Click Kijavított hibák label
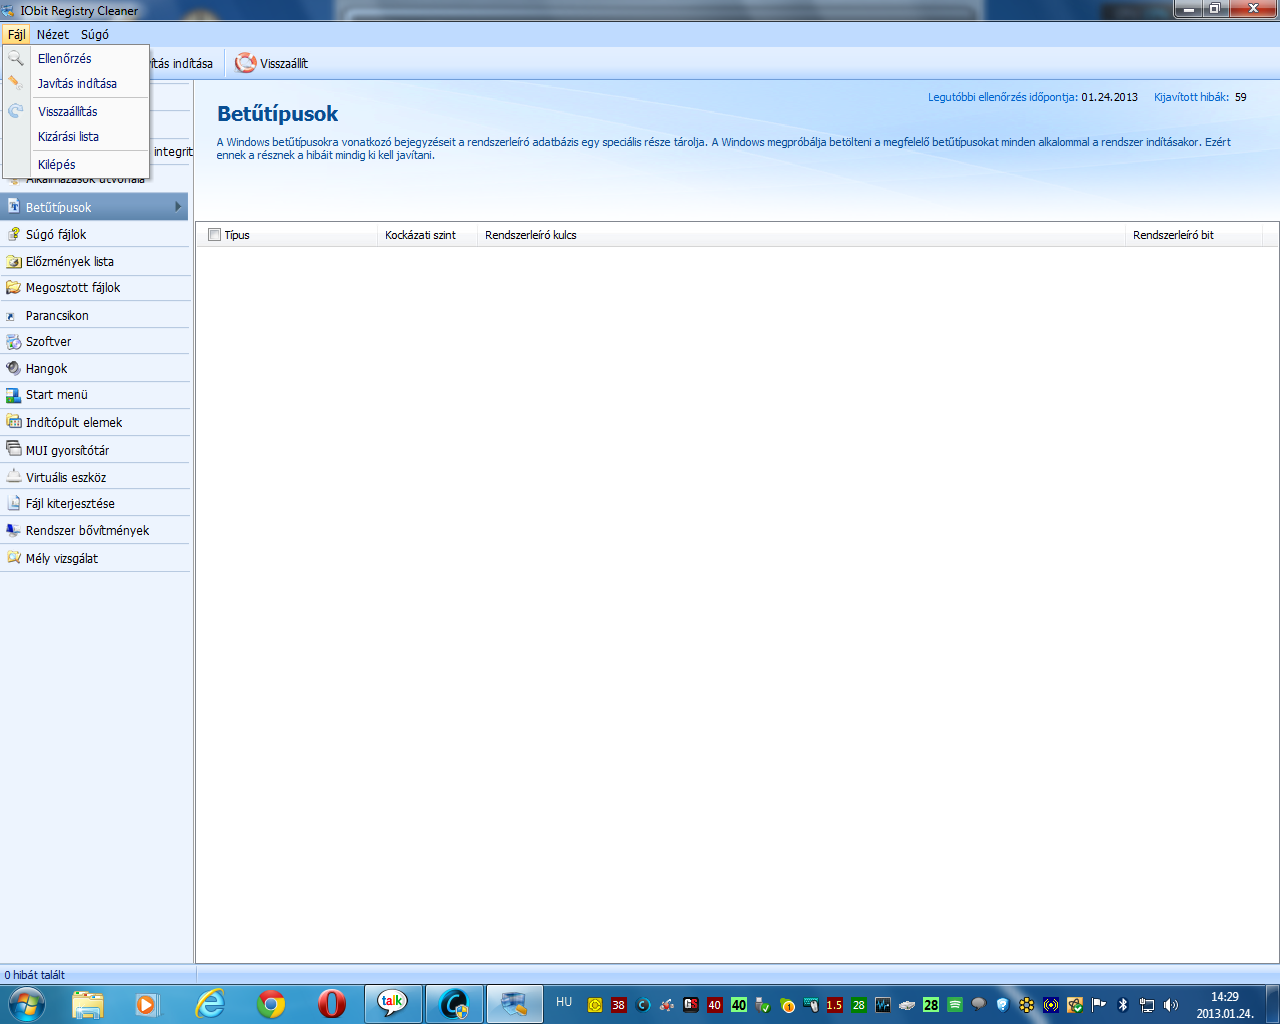The image size is (1280, 1024). point(1191,97)
